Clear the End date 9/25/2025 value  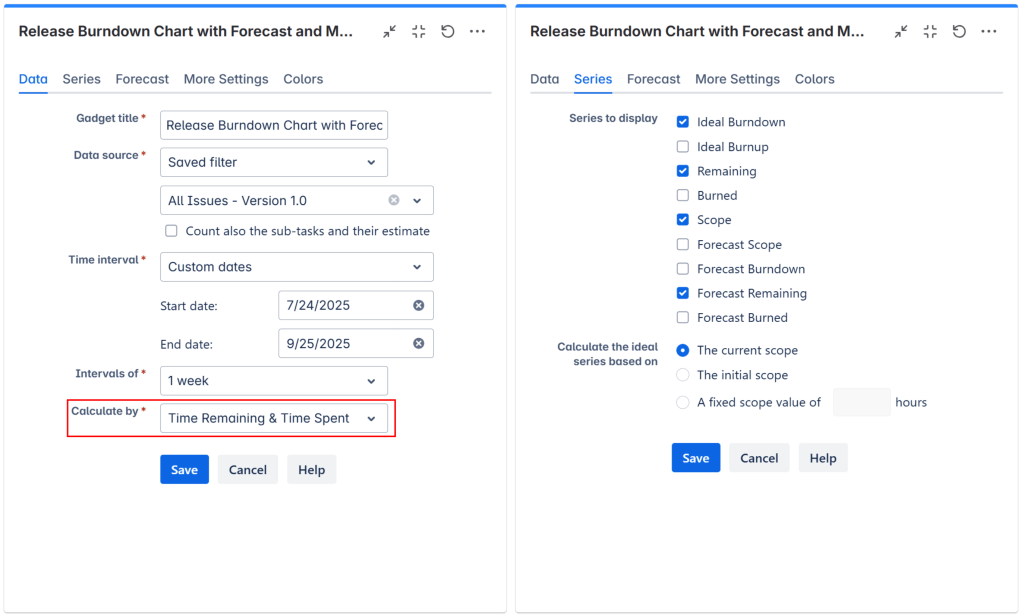(x=419, y=343)
